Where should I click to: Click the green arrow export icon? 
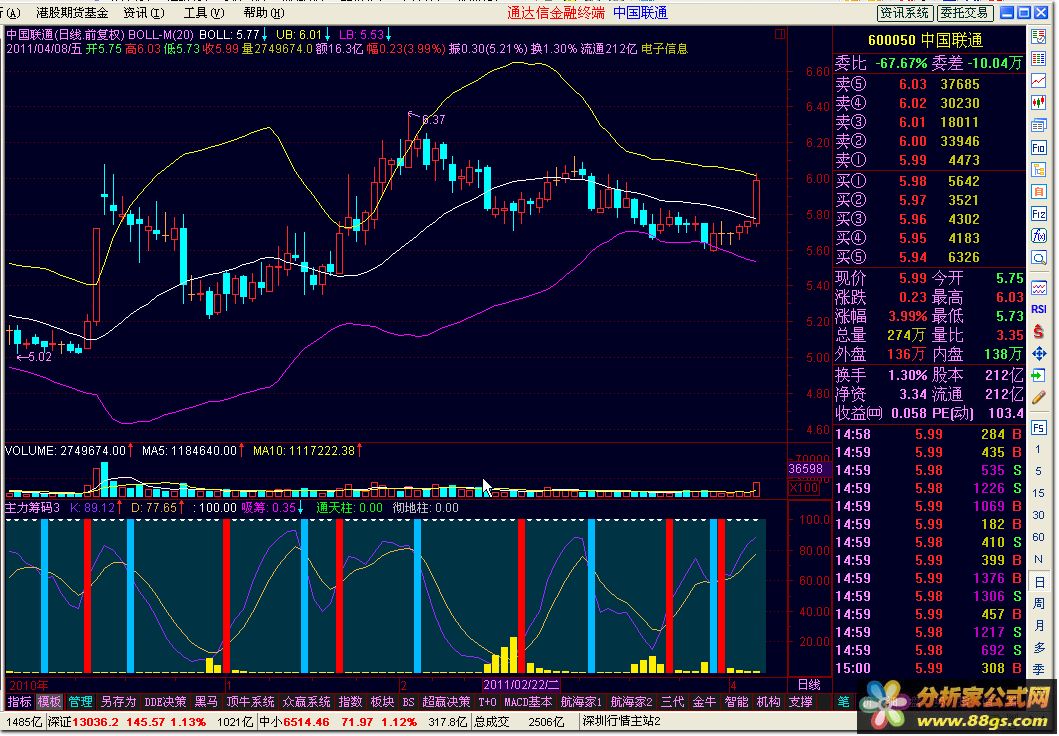point(1039,375)
